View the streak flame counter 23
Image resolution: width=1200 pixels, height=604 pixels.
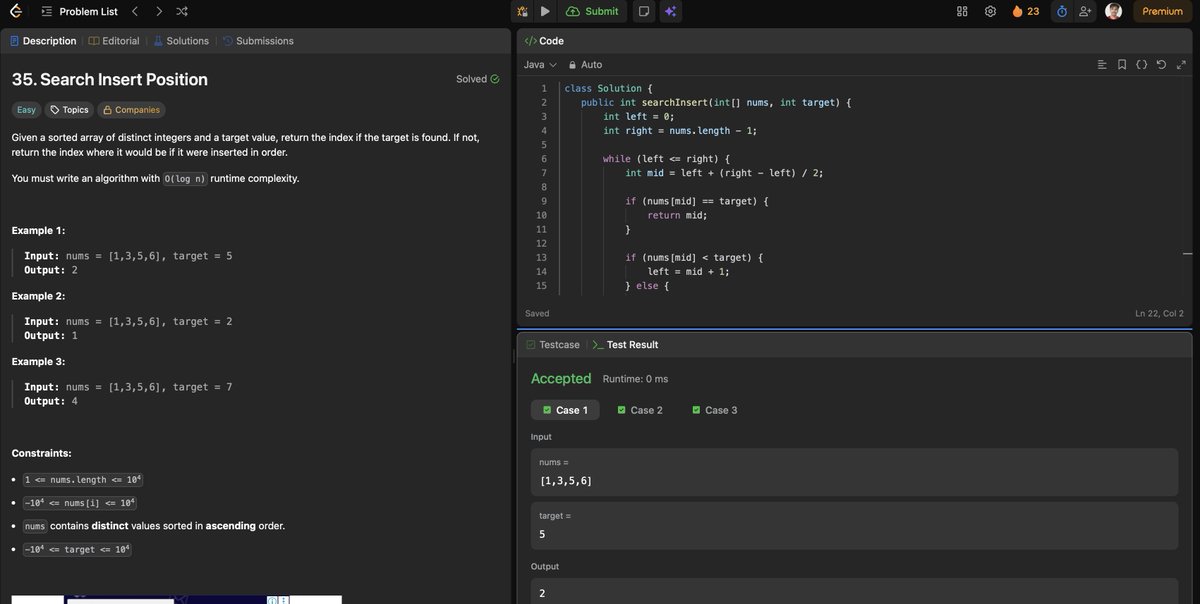pos(1026,11)
